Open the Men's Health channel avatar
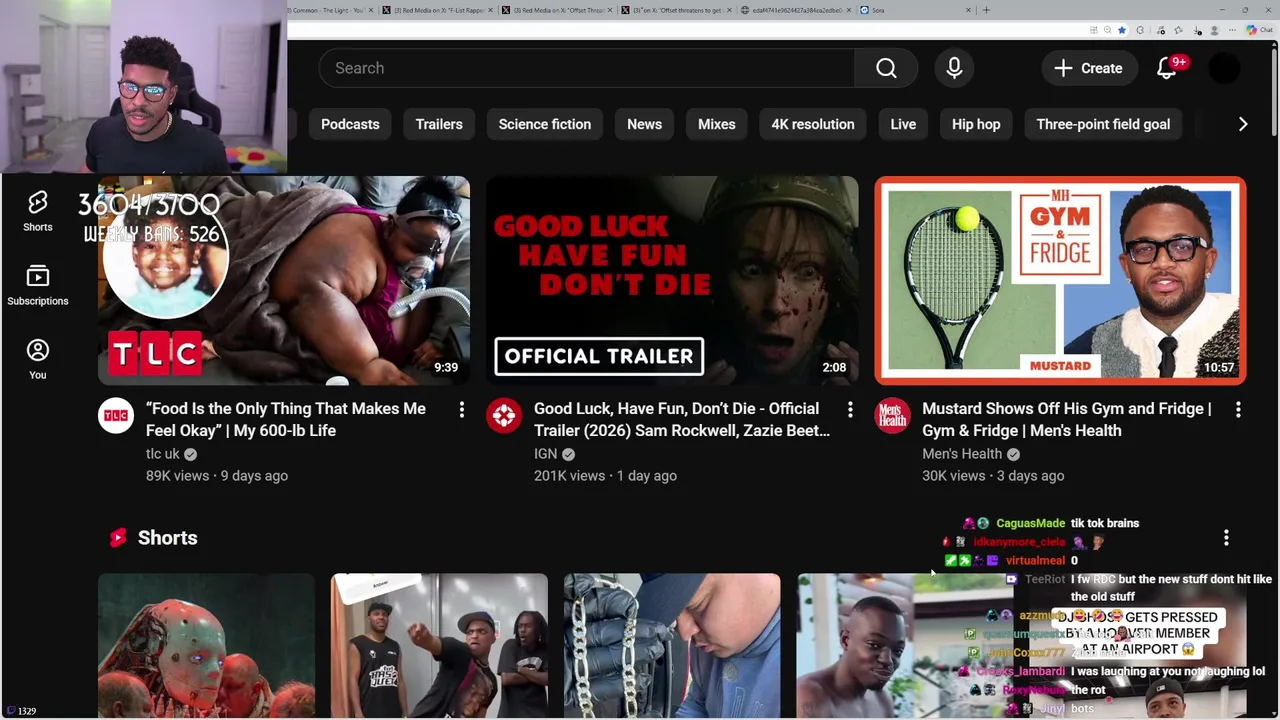 coord(892,415)
